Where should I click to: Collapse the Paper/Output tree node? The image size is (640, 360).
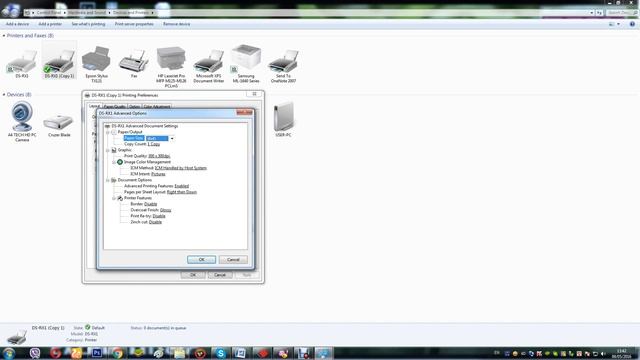108,132
